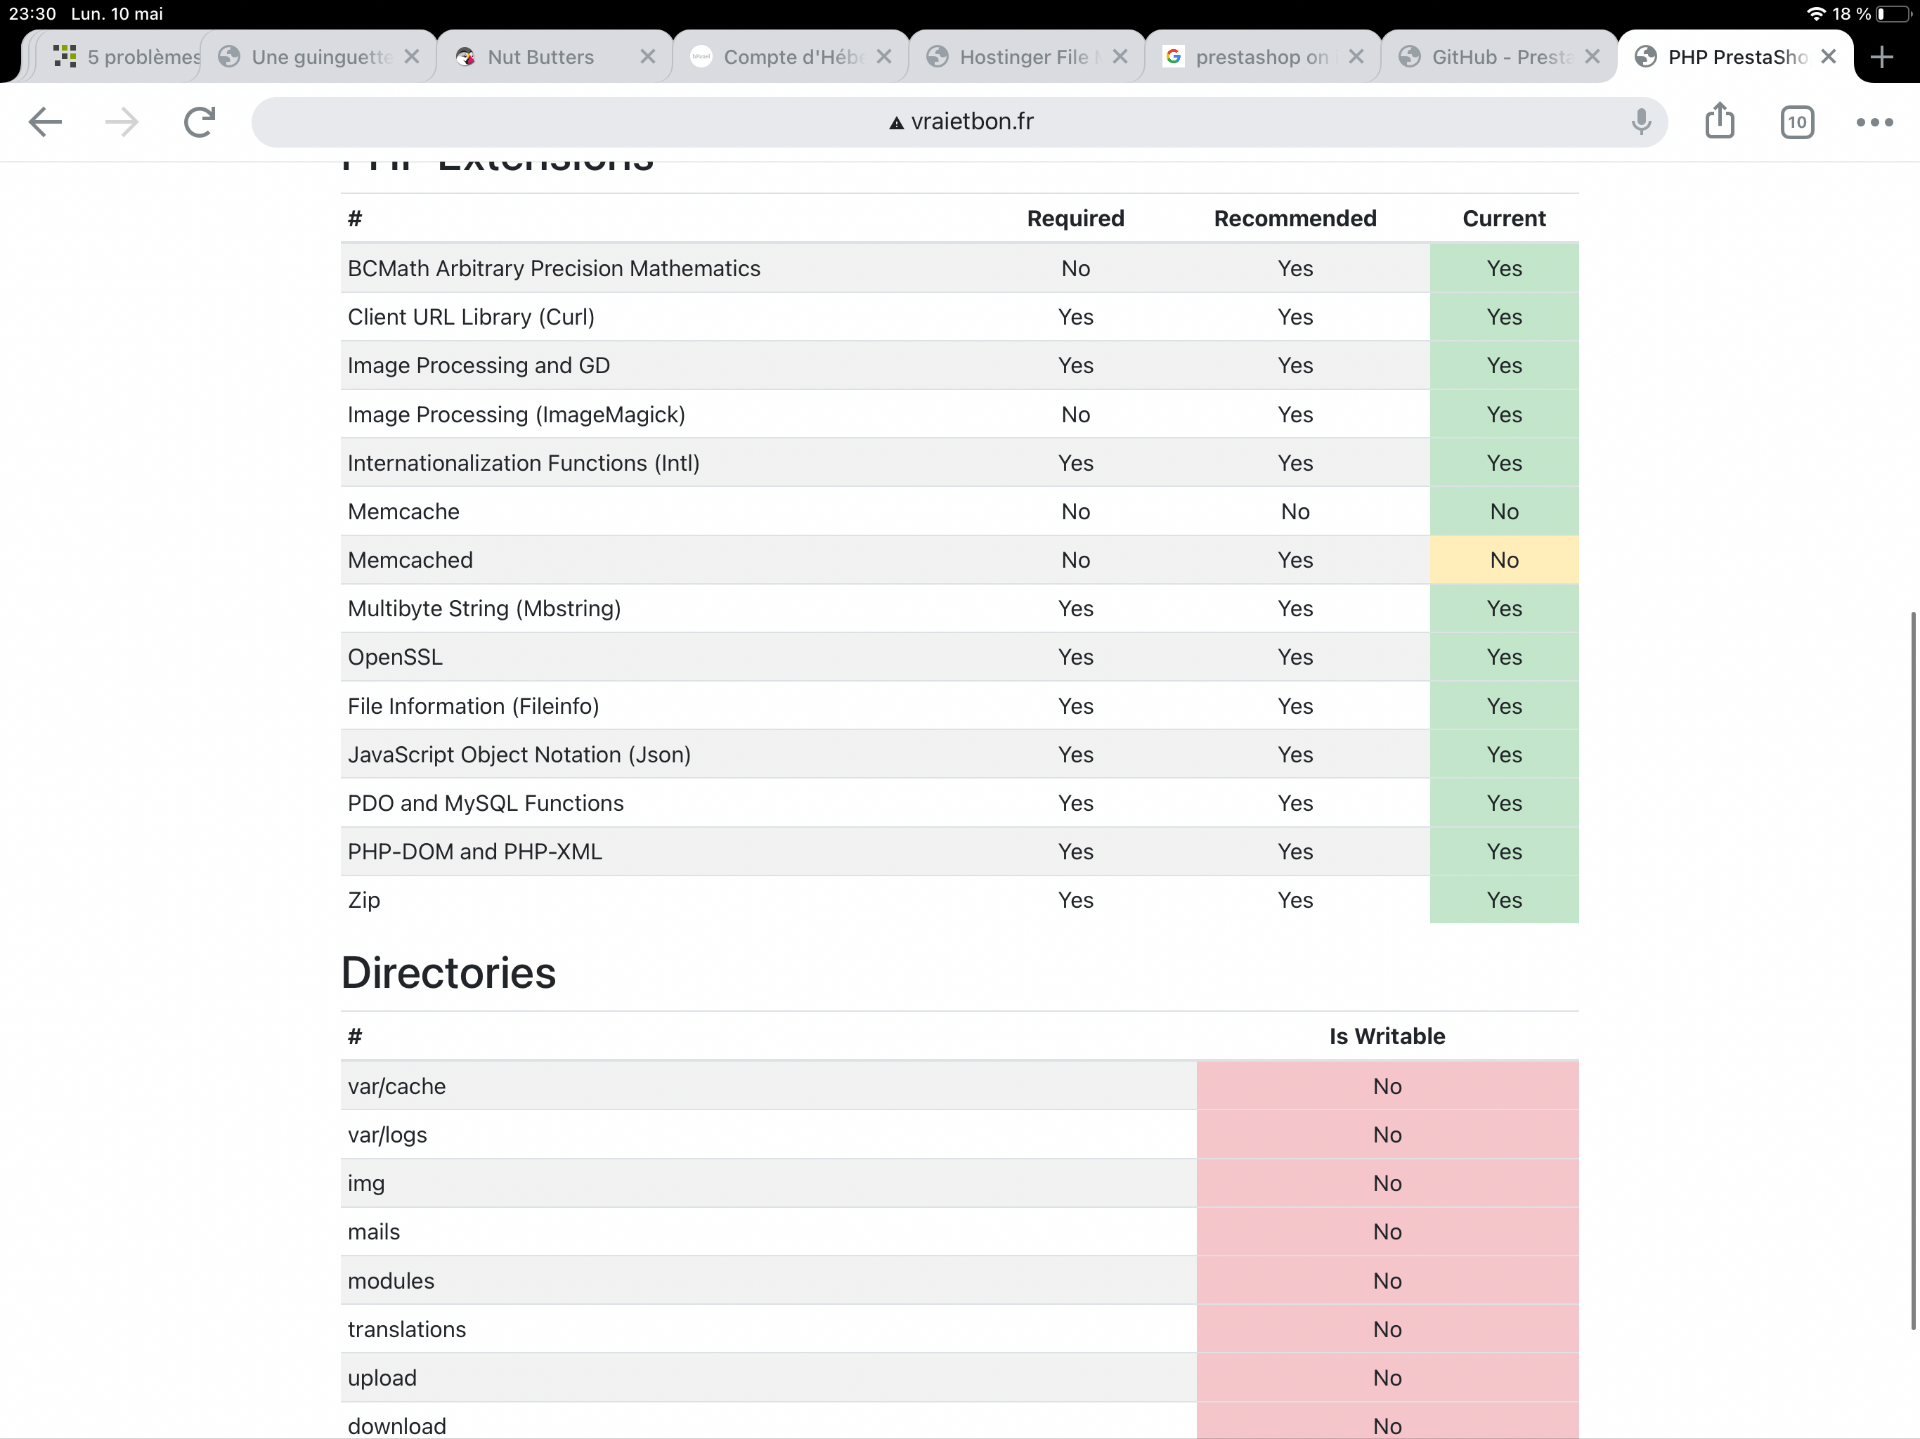1920x1439 pixels.
Task: Click the modules directory row
Action: [960, 1280]
